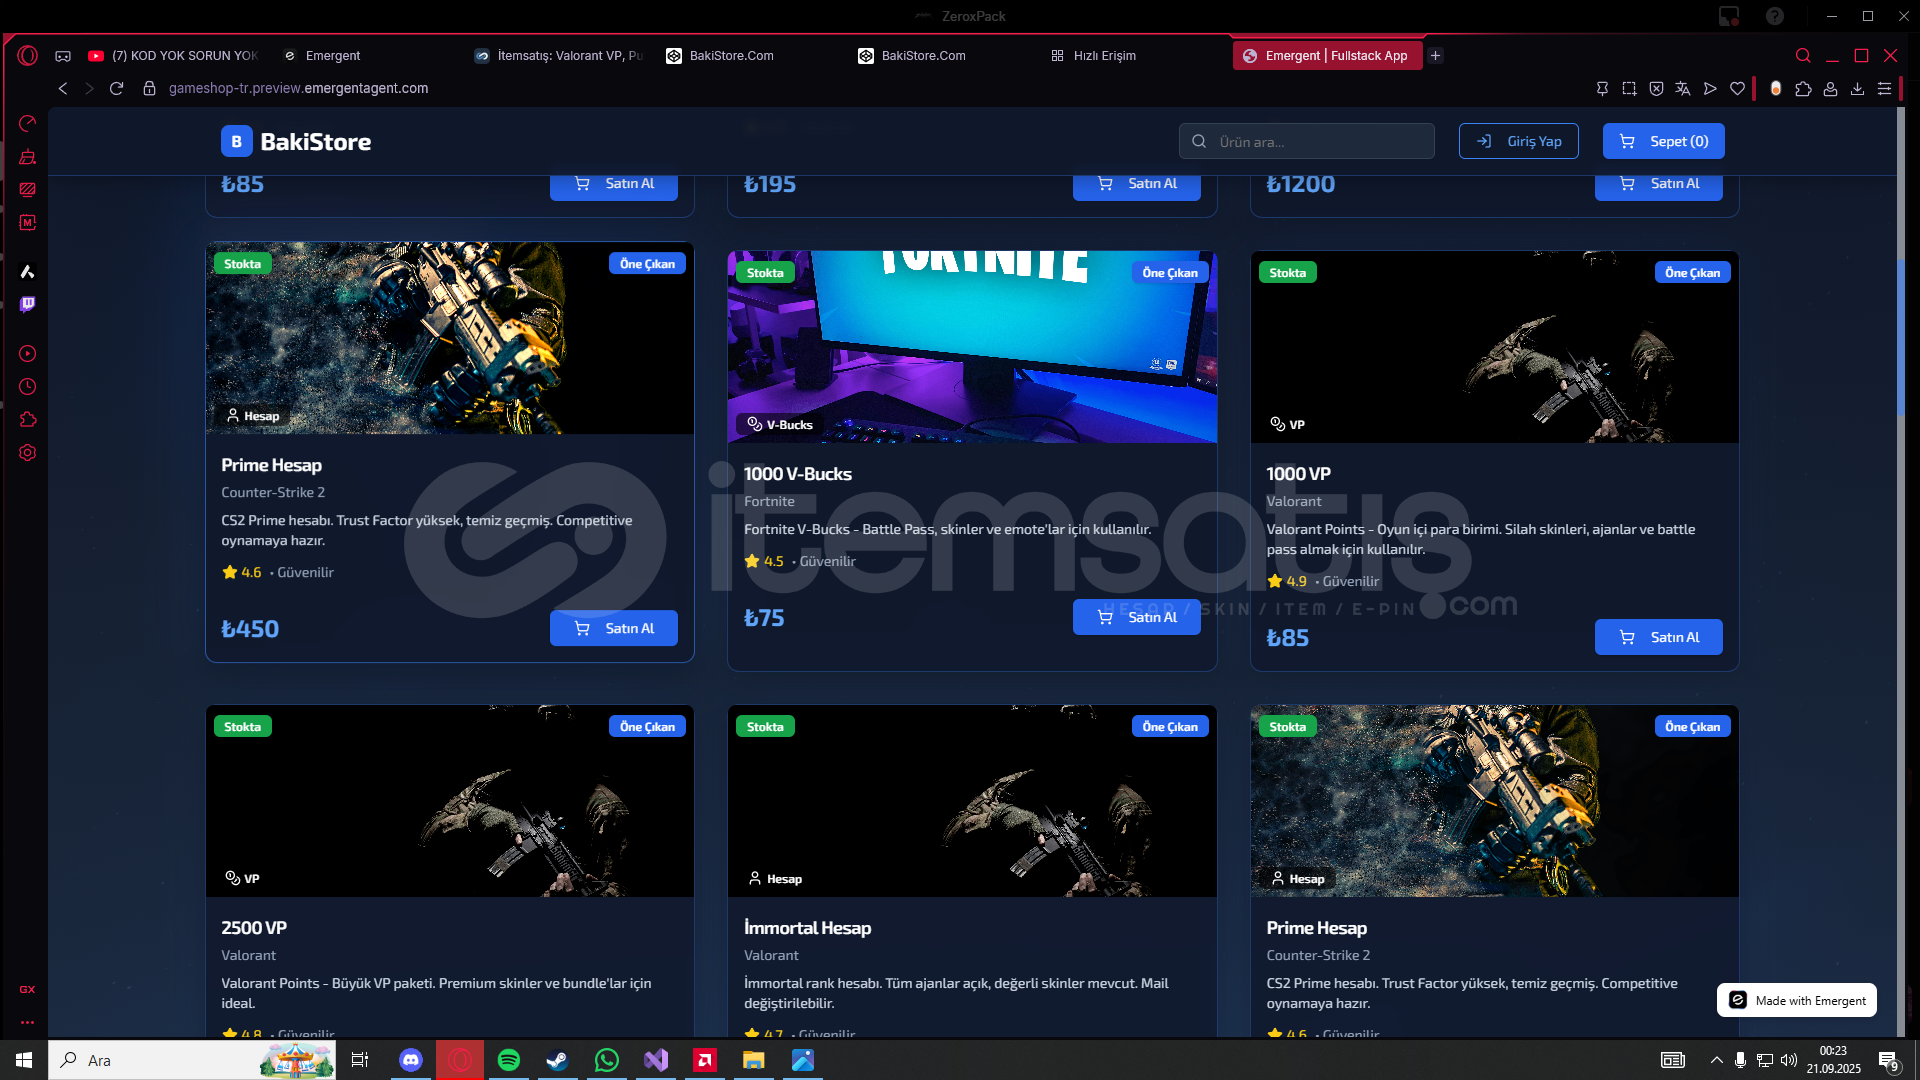Open the Flow send arrow icon

1710,88
